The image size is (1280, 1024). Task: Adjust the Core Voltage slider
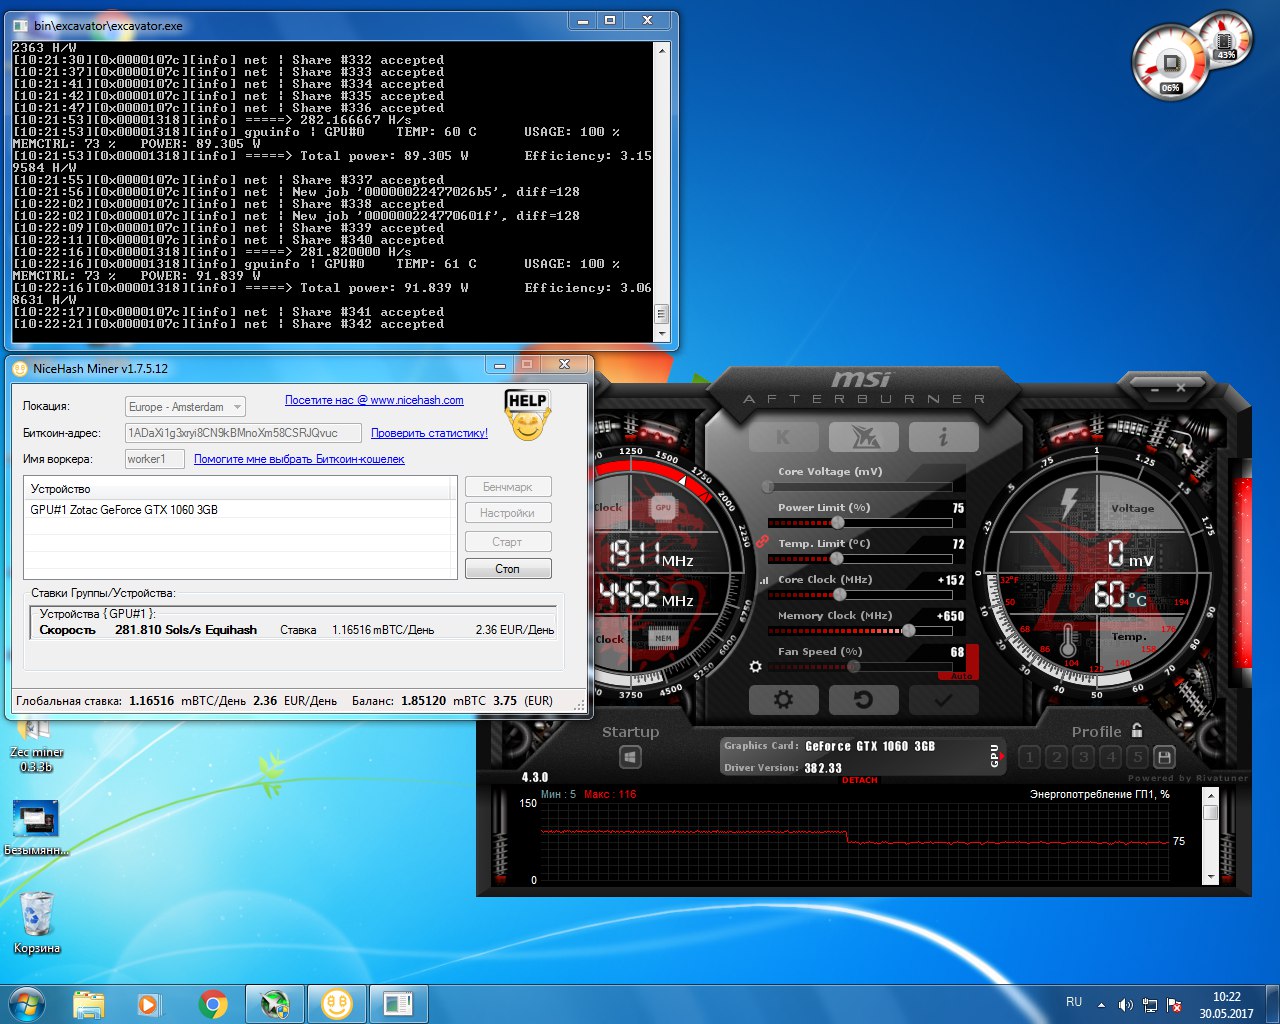click(860, 487)
